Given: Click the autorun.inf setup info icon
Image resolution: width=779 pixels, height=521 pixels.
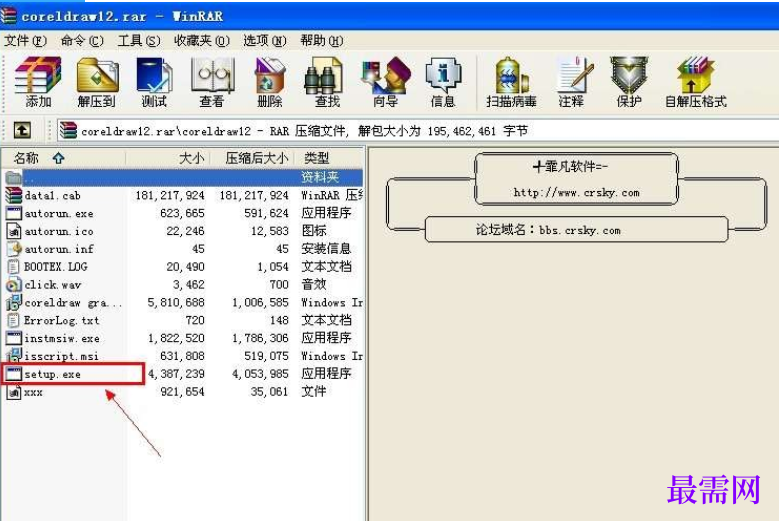Looking at the screenshot, I should [13, 249].
